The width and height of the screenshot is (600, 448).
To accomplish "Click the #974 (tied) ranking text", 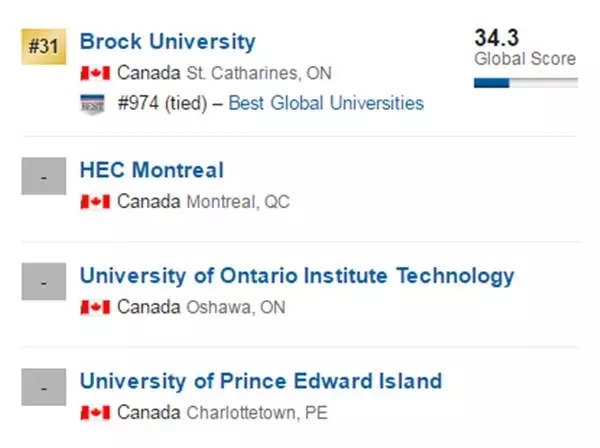I will coord(163,103).
